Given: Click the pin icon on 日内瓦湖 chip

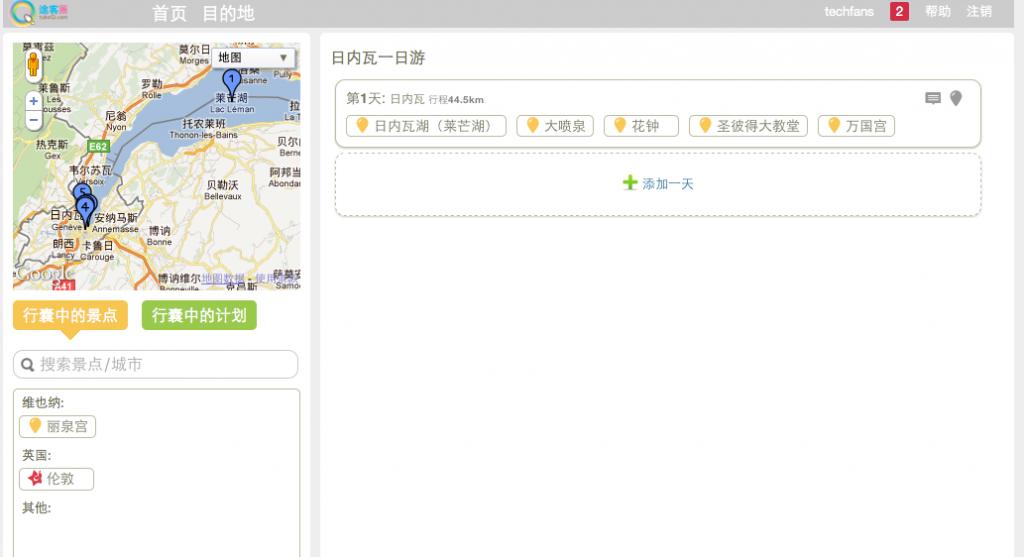Looking at the screenshot, I should [362, 125].
